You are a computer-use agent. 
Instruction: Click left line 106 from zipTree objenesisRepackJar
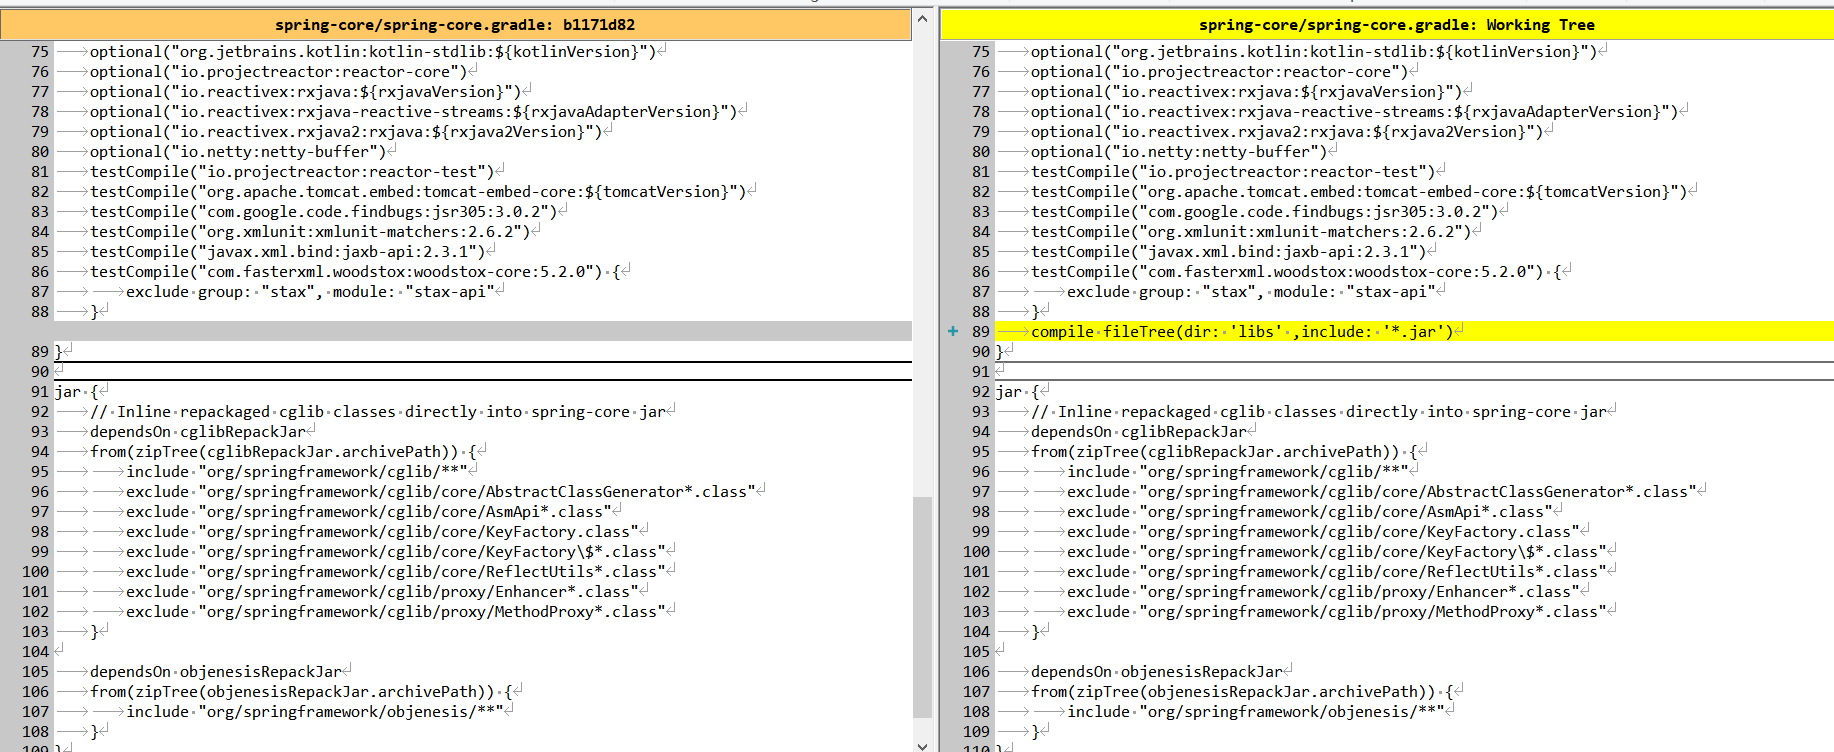301,692
